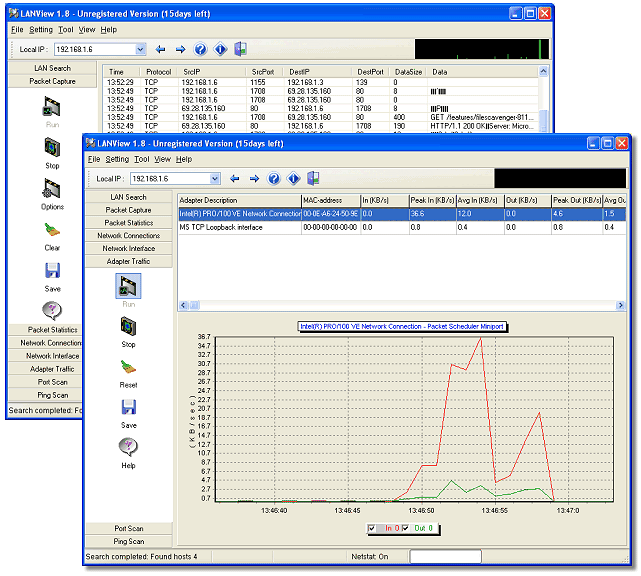Click info icon in back window toolbar
This screenshot has height=576, width=641.
pyautogui.click(x=220, y=49)
